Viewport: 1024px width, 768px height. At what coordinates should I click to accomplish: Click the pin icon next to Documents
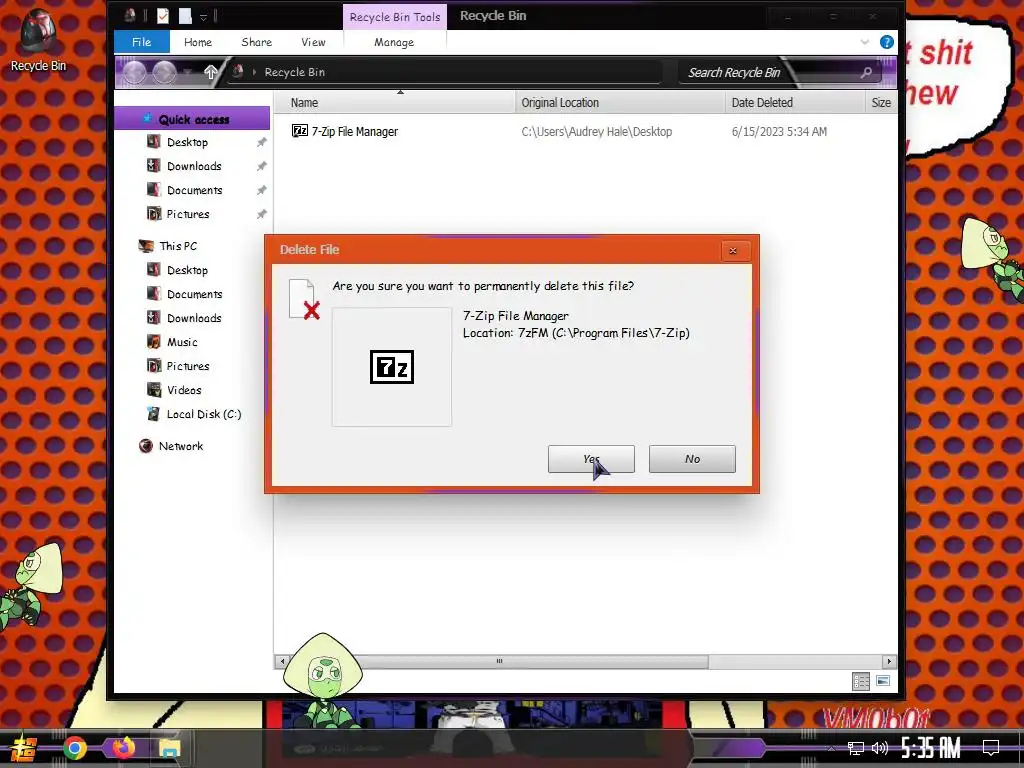pyautogui.click(x=261, y=191)
